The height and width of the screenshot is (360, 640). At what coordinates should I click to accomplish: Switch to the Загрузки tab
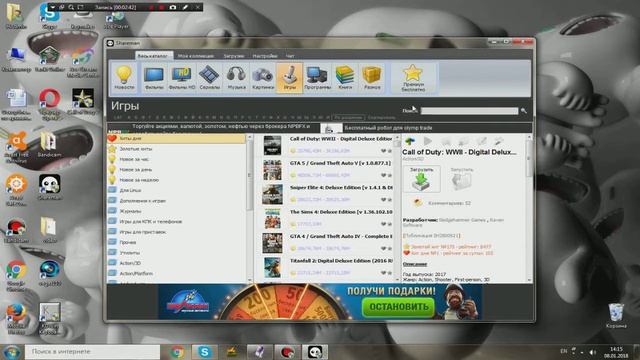tap(234, 56)
